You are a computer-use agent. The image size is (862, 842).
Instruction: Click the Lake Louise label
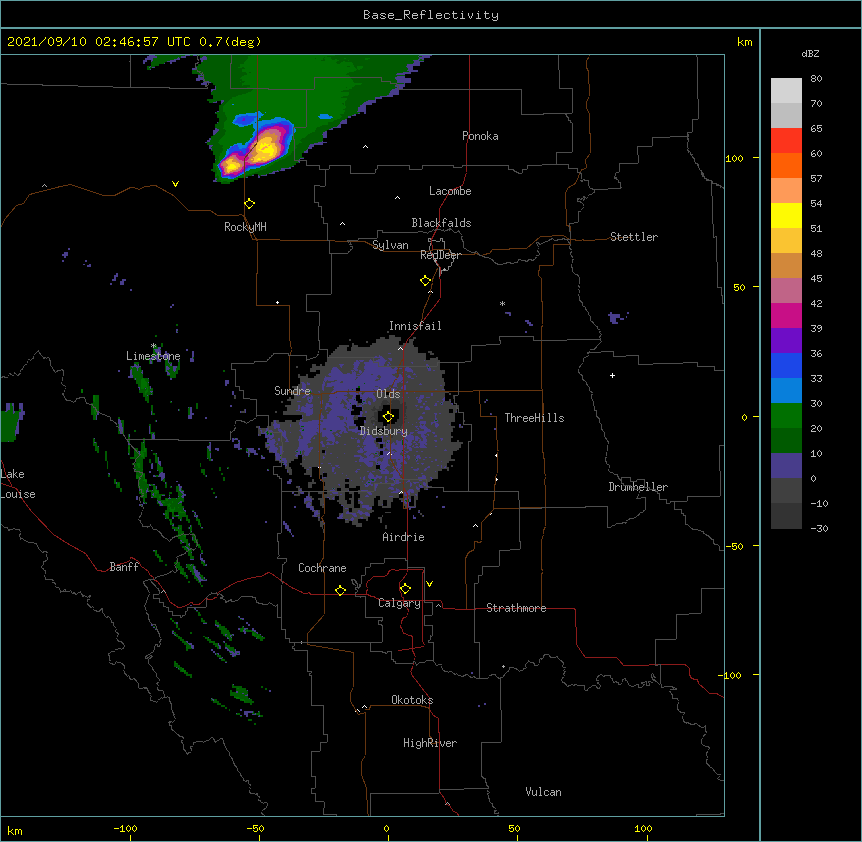18,484
